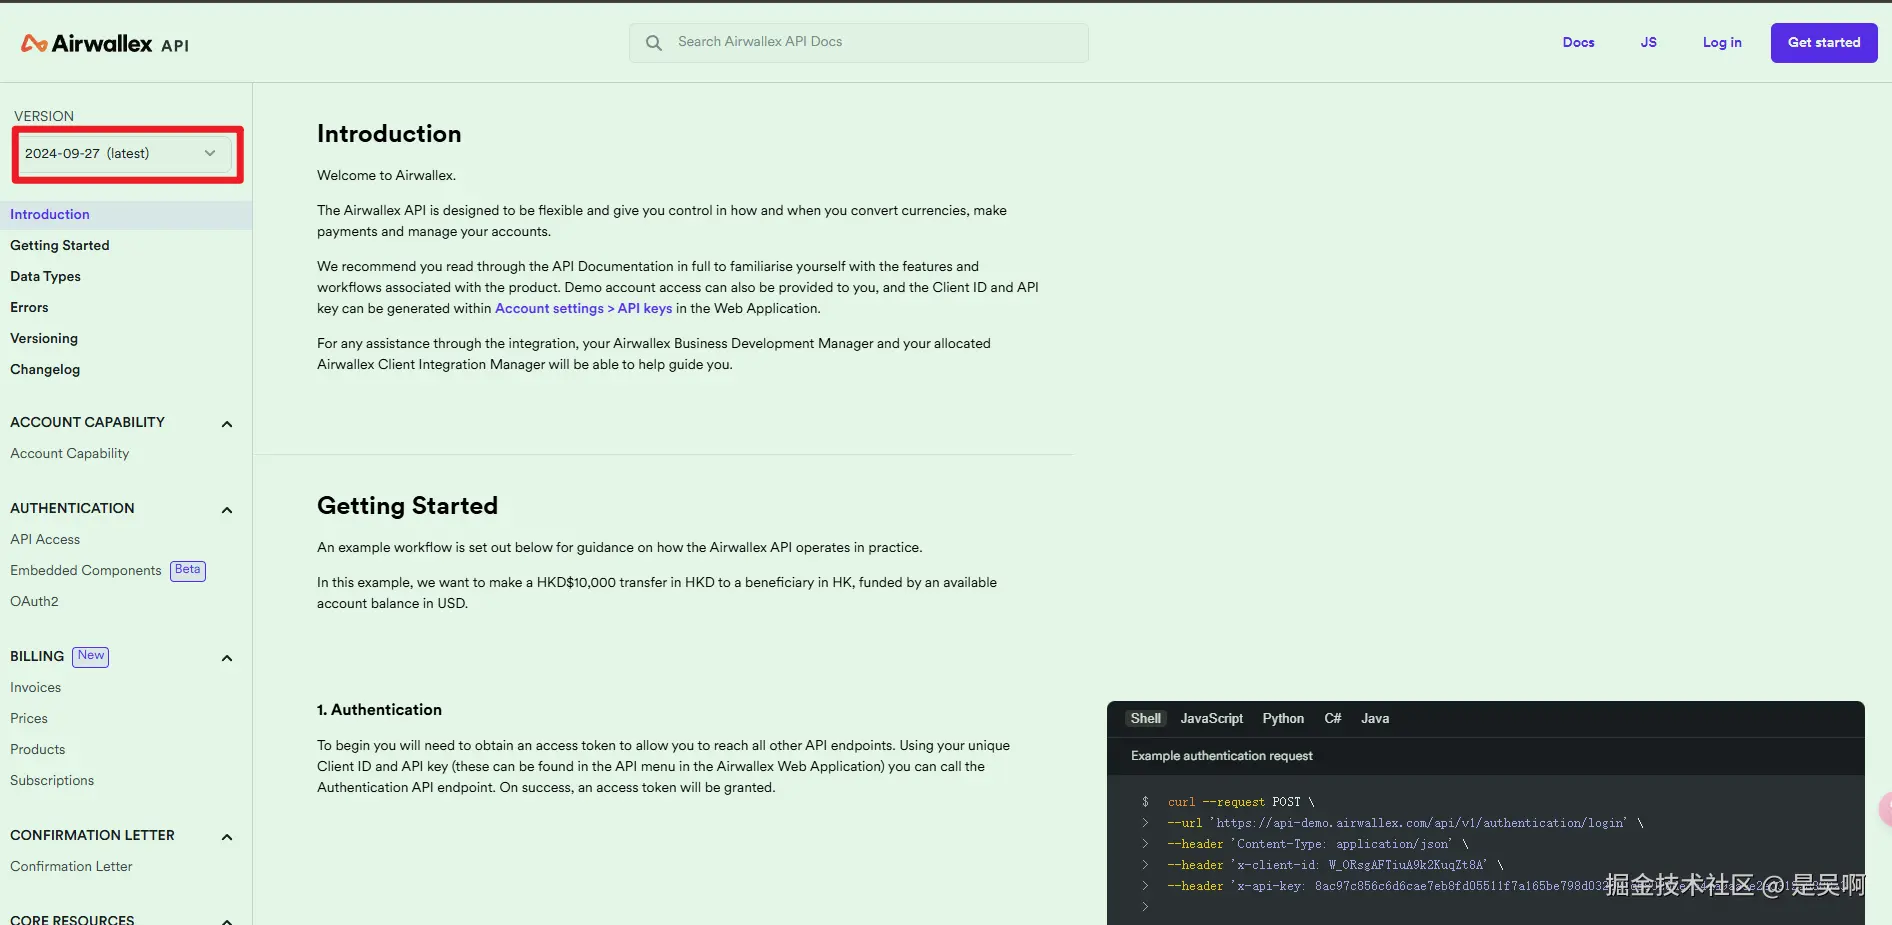Screen dimensions: 1892x925
Task: Switch to the Python code tab
Action: [1283, 719]
